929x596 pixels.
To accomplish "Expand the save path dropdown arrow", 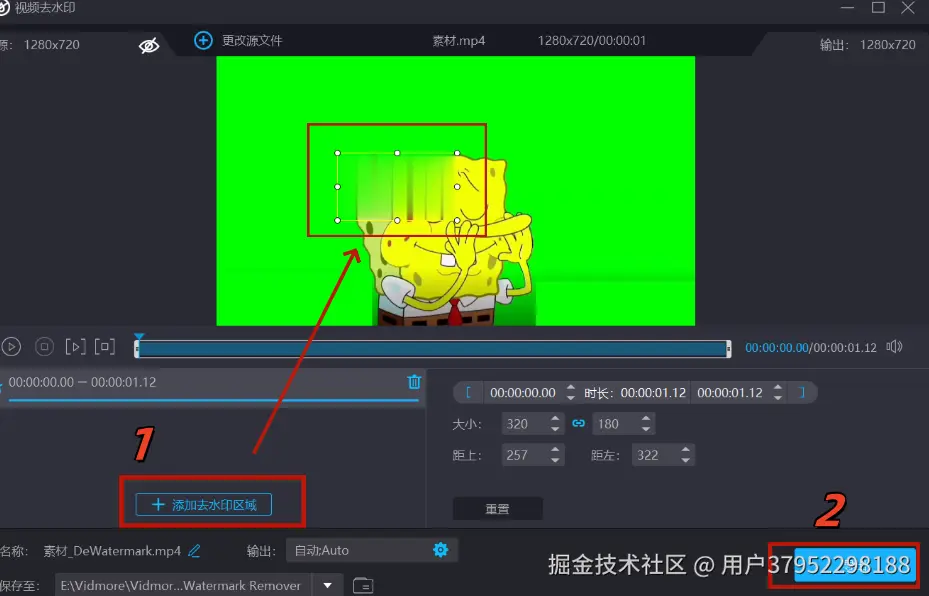I will click(x=327, y=585).
